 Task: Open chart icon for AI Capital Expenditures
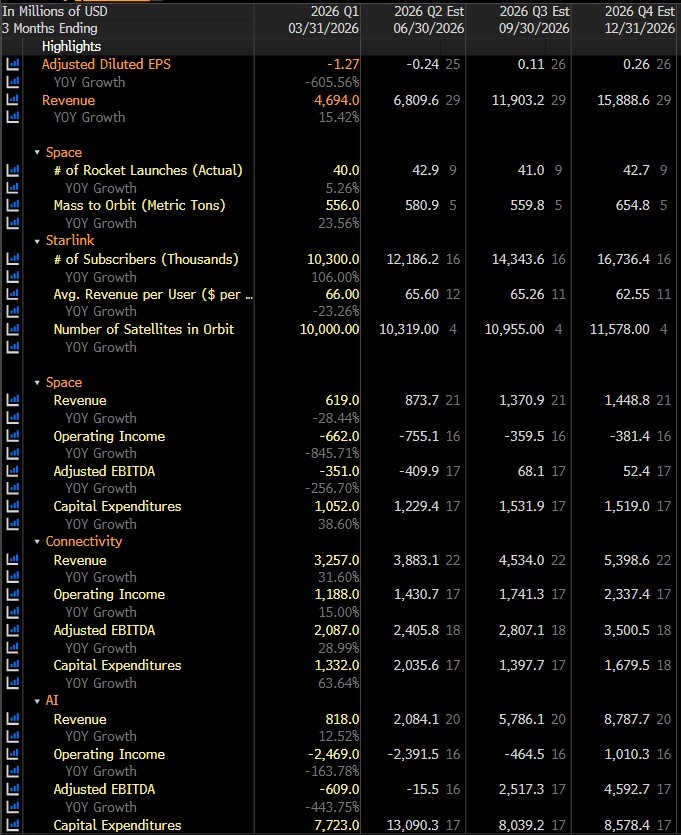[12, 825]
